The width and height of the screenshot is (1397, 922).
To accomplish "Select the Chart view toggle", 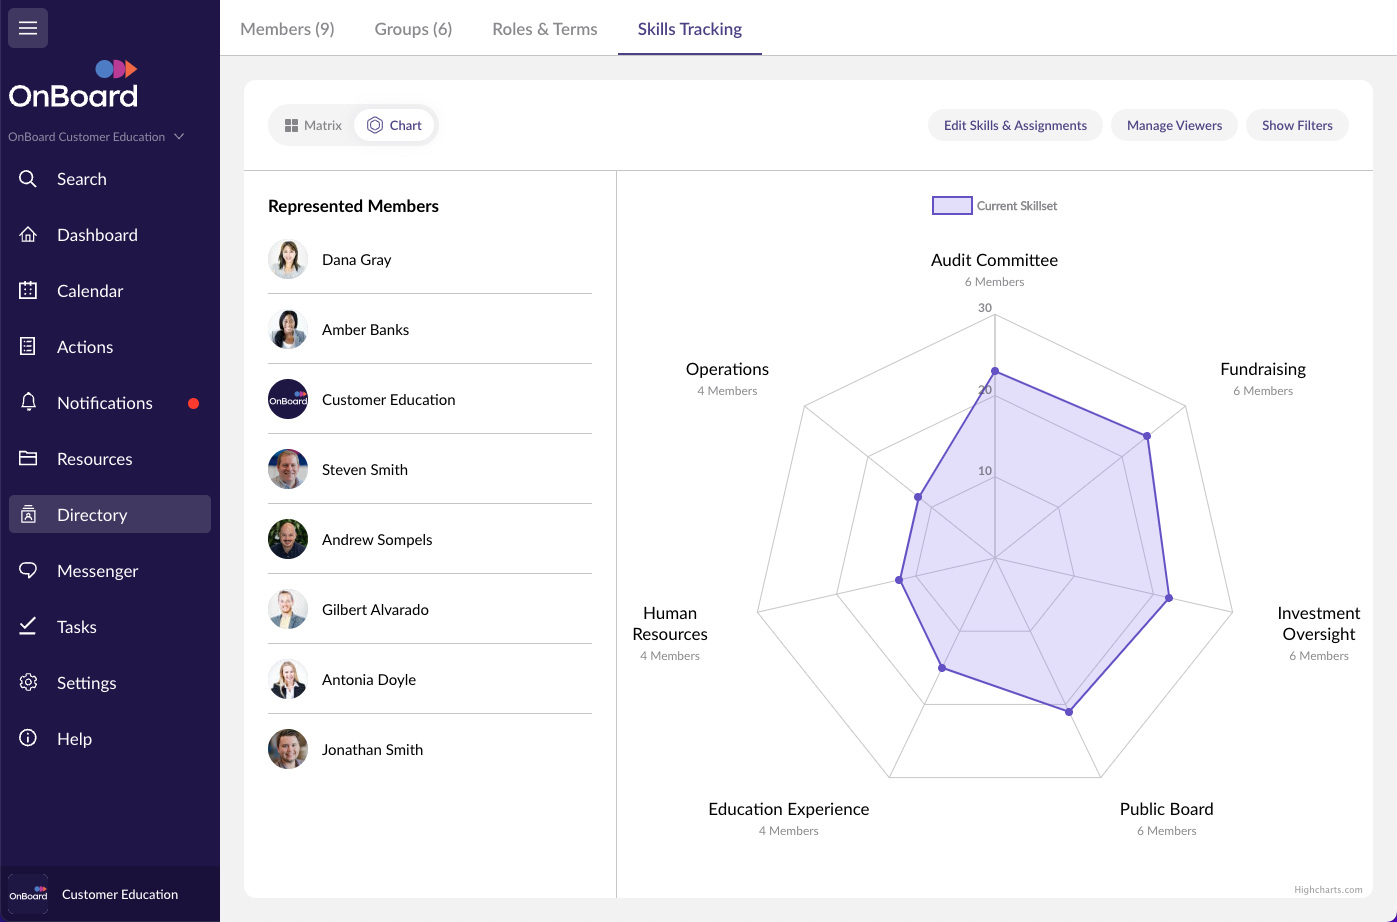I will pos(395,126).
